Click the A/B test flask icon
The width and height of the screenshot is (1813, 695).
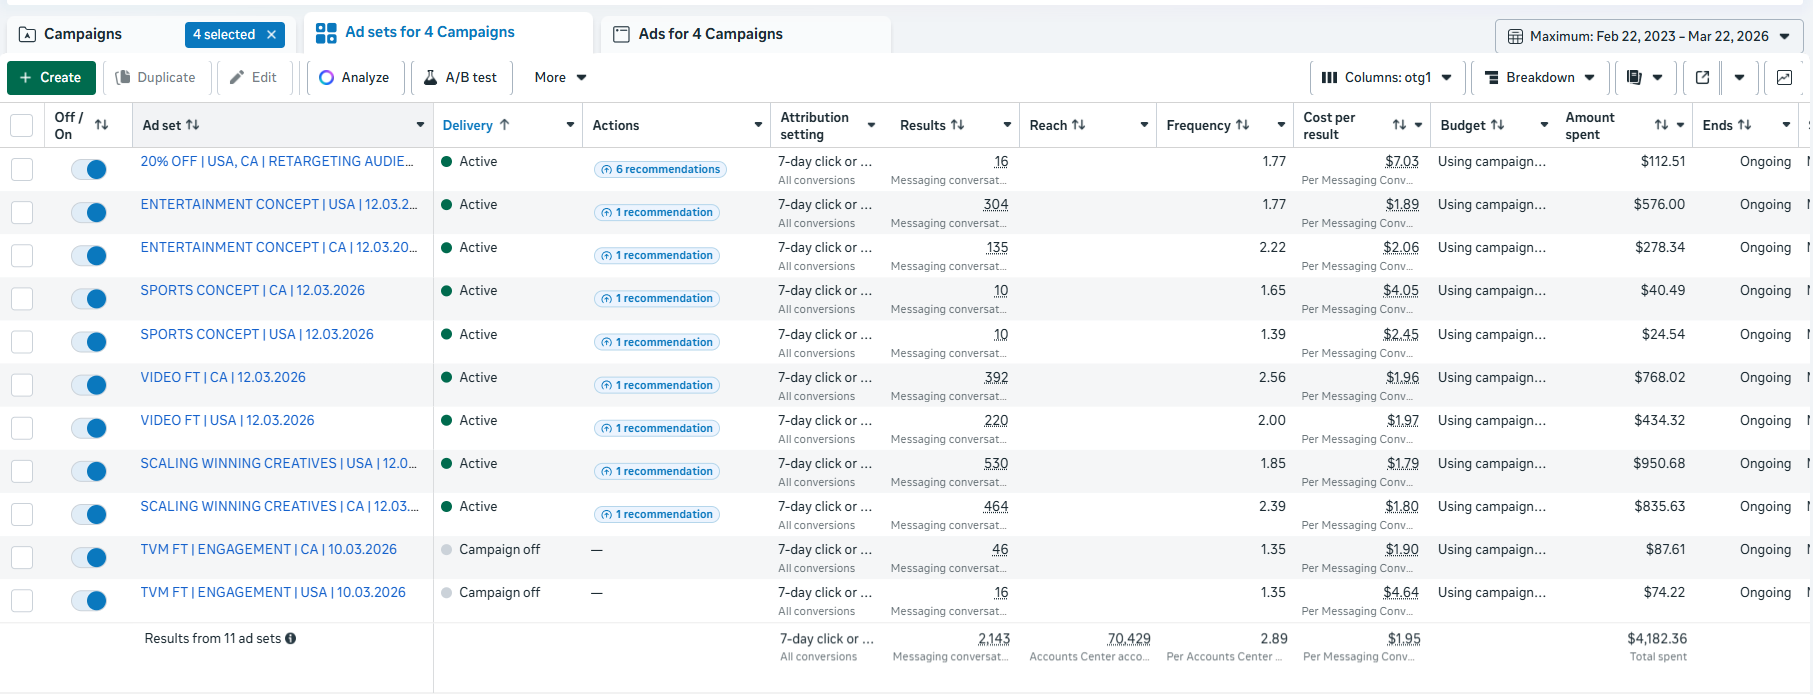coord(430,78)
